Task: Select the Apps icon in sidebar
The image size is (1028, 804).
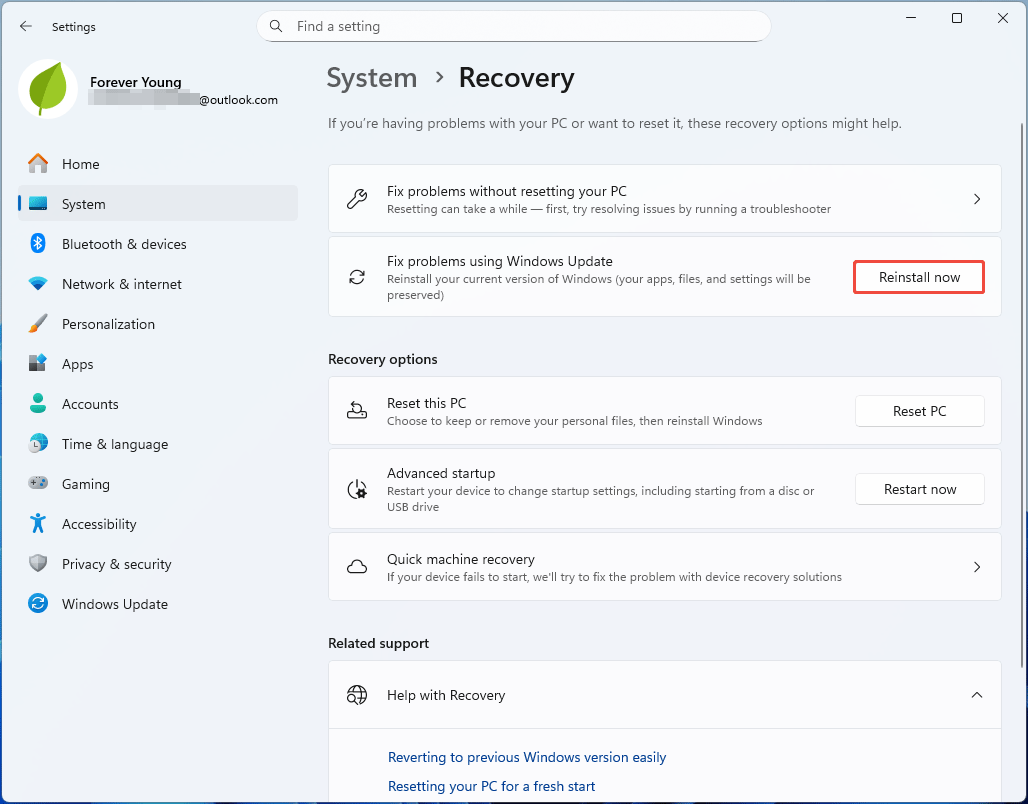Action: pos(38,364)
